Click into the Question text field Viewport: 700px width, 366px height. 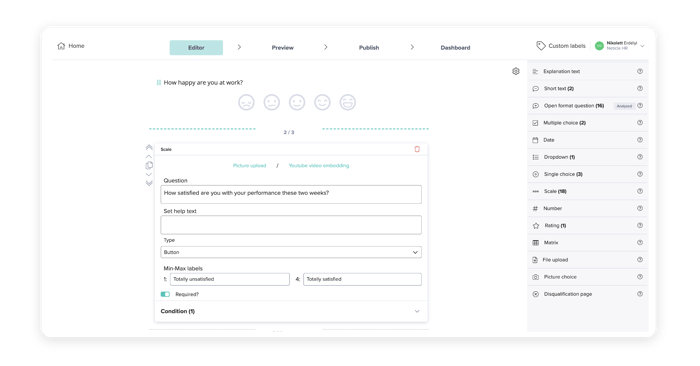pyautogui.click(x=291, y=194)
